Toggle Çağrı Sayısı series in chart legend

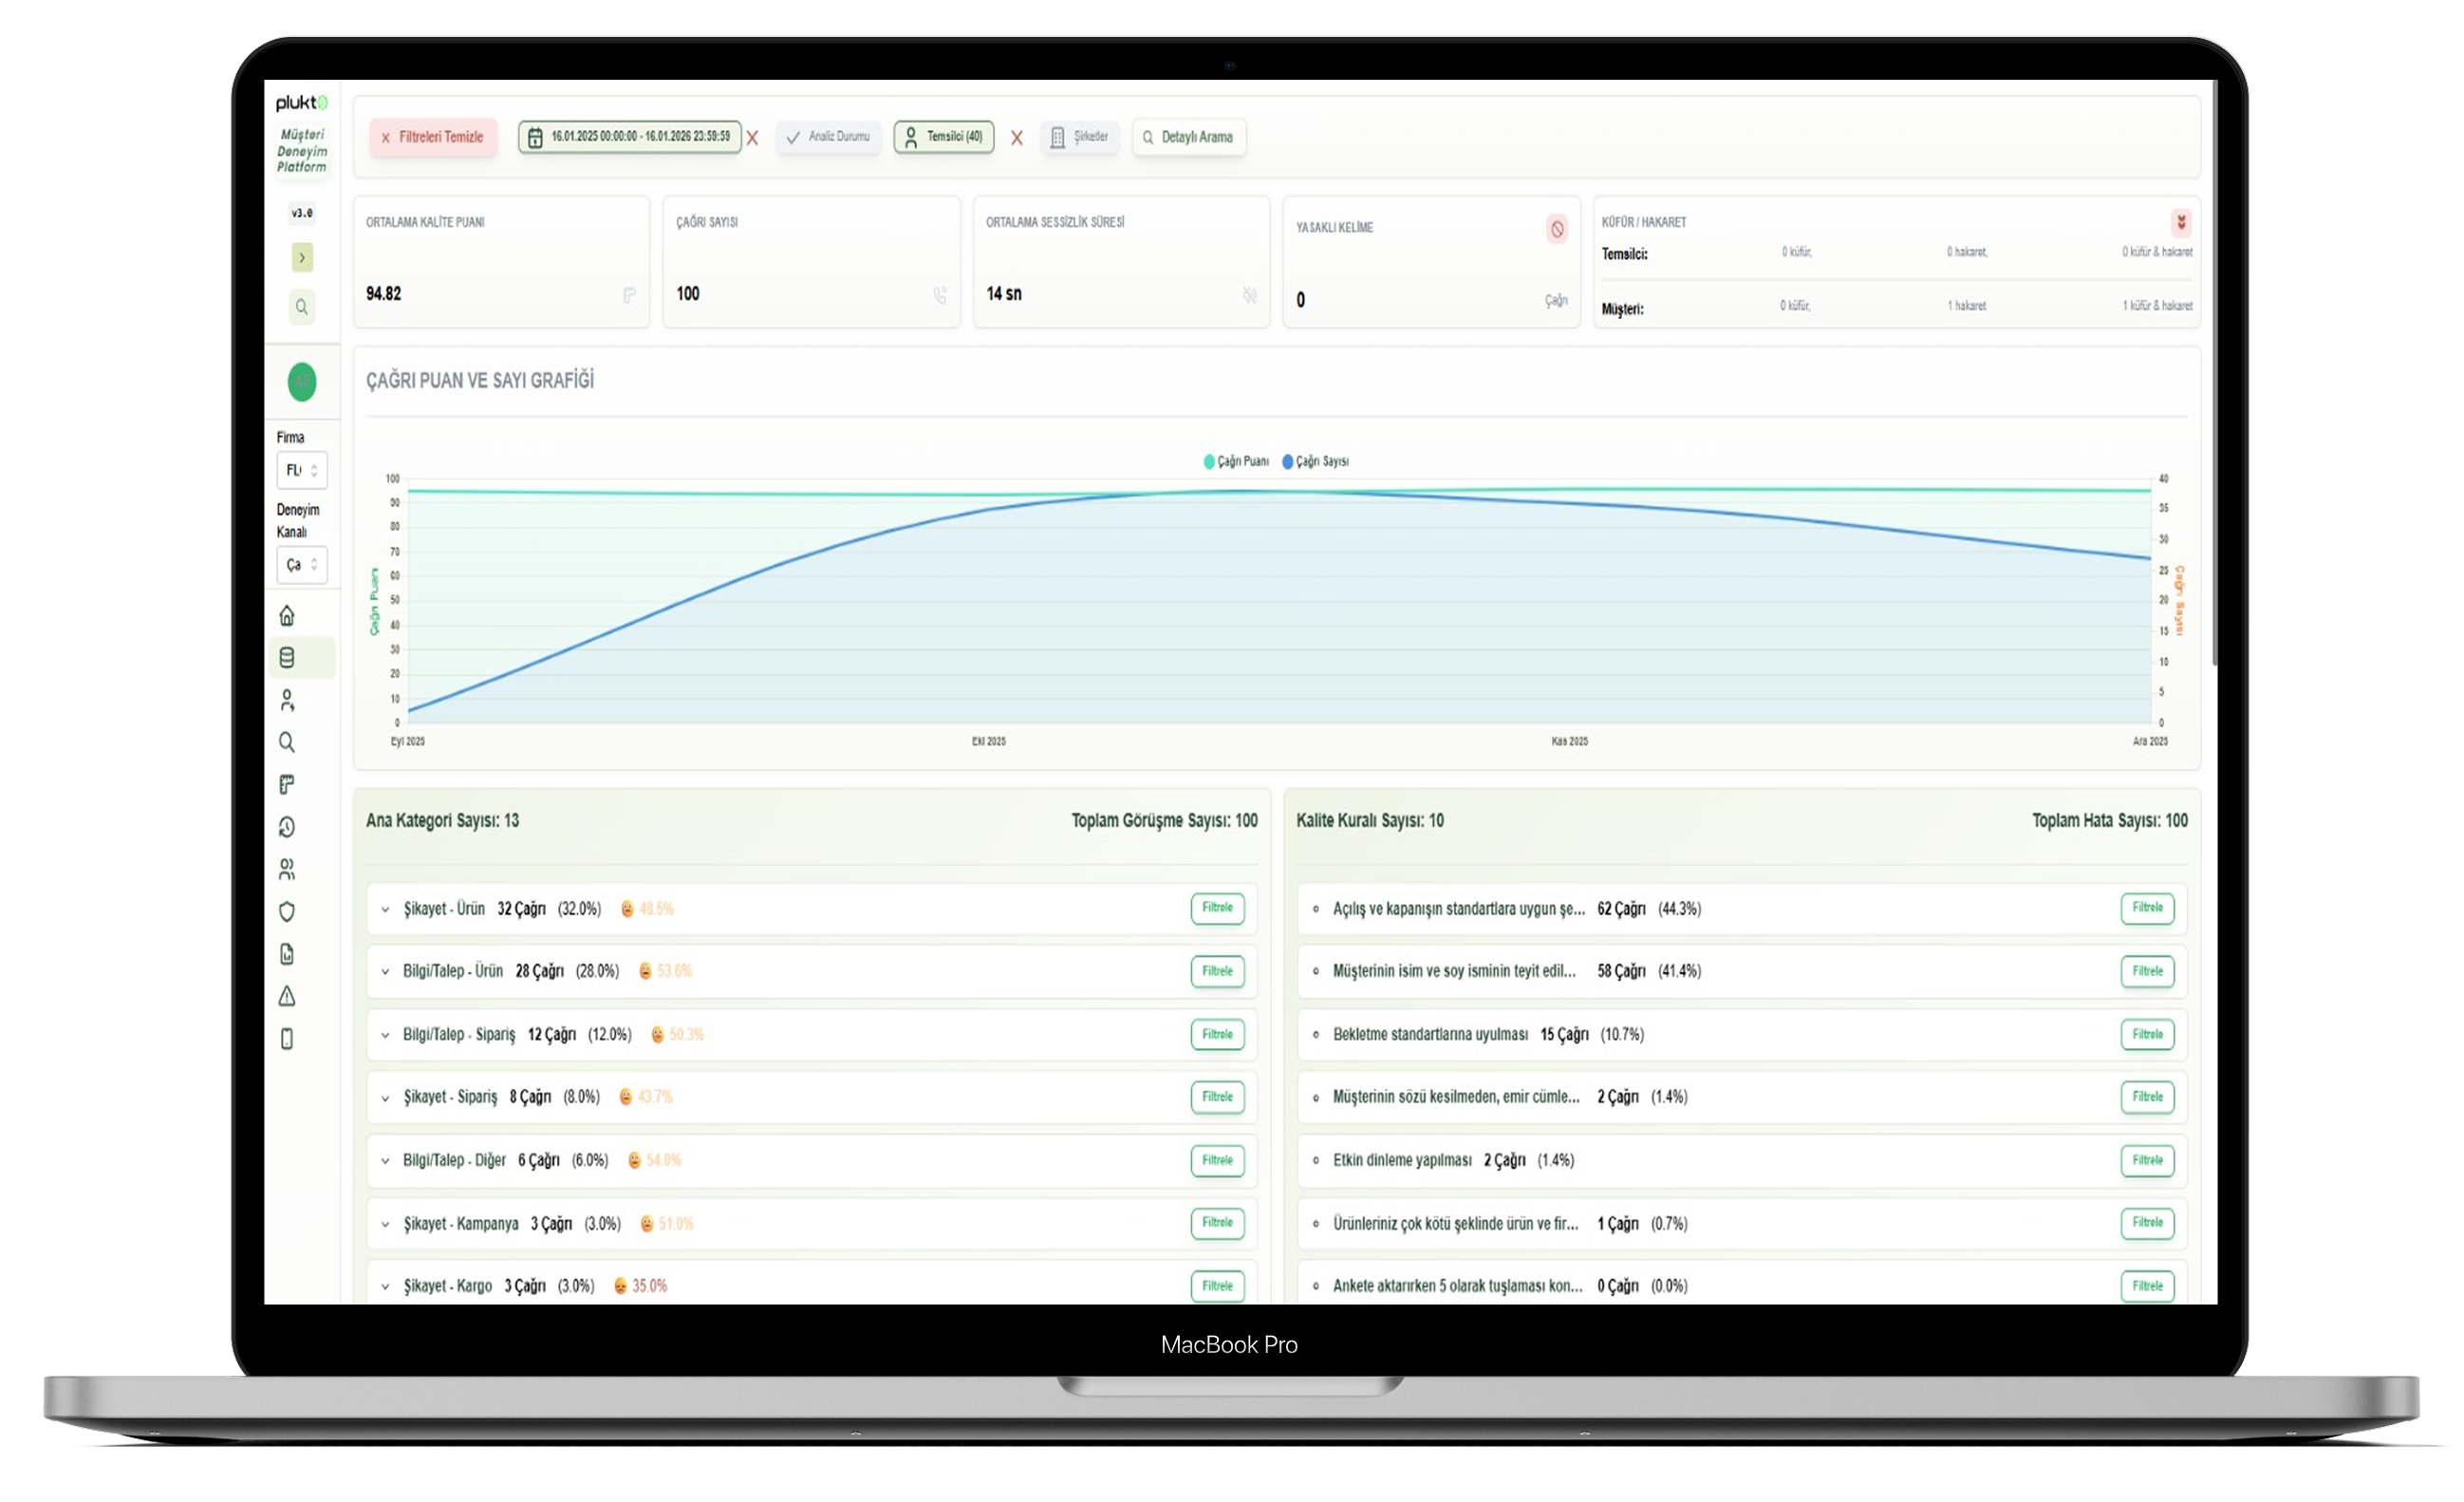pyautogui.click(x=1315, y=461)
